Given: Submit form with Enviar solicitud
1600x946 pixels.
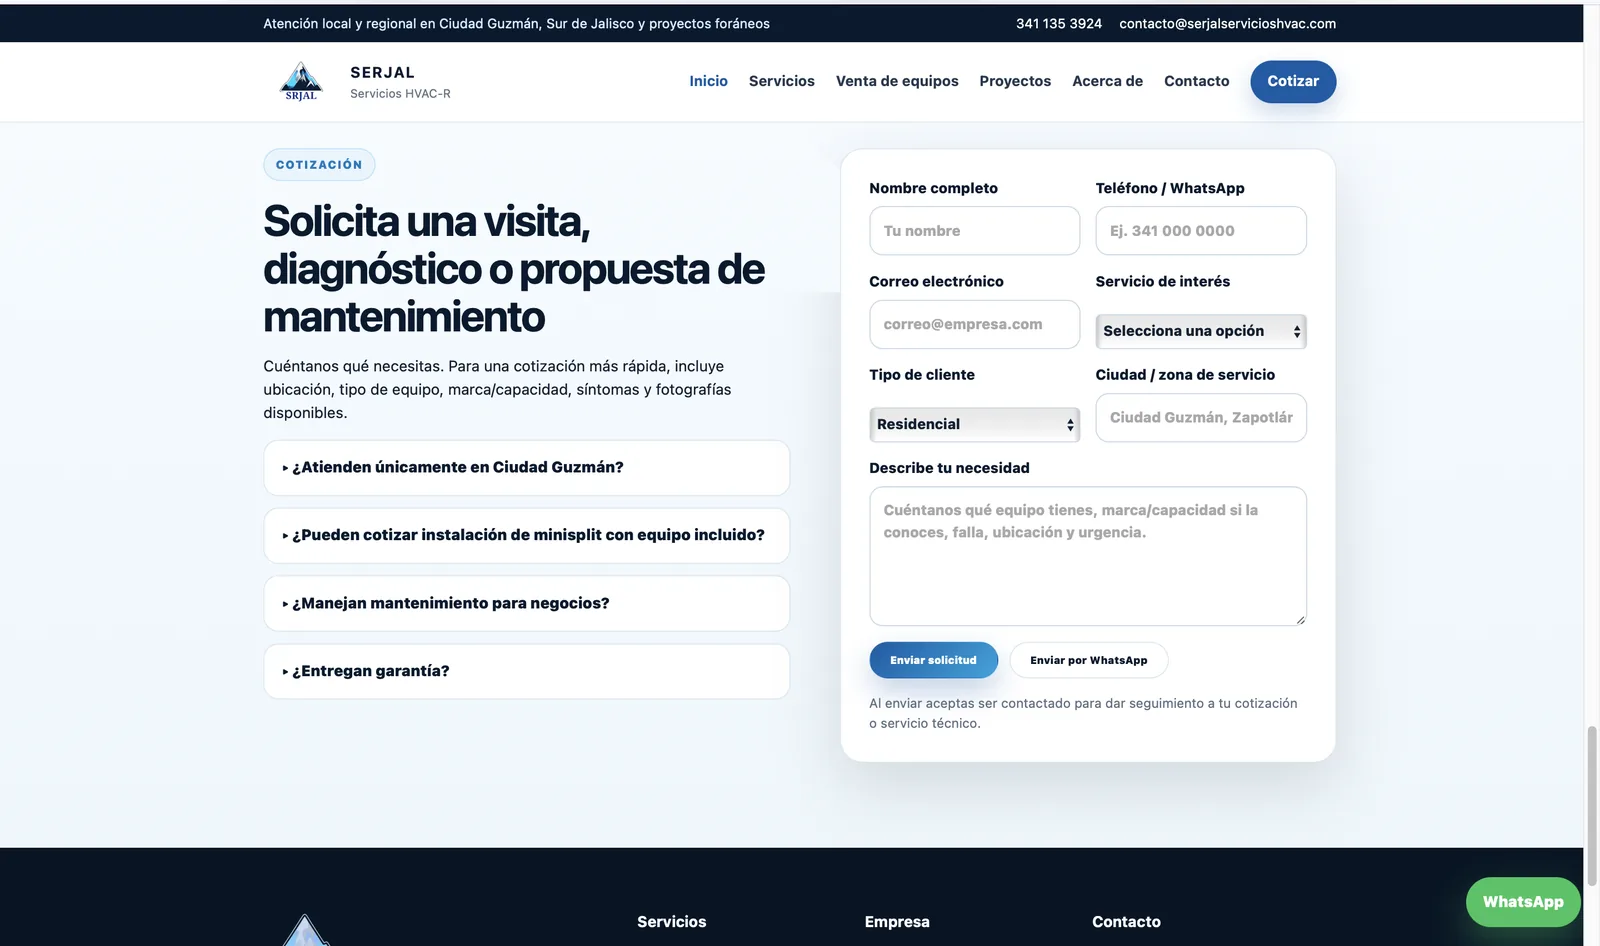Looking at the screenshot, I should point(933,660).
